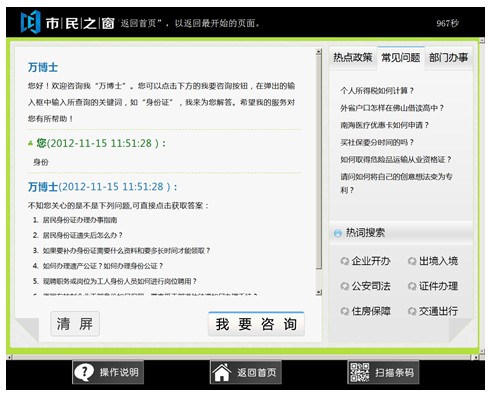Switch to the 热点政策 tab
Screen dimensions: 488x397
tap(353, 58)
